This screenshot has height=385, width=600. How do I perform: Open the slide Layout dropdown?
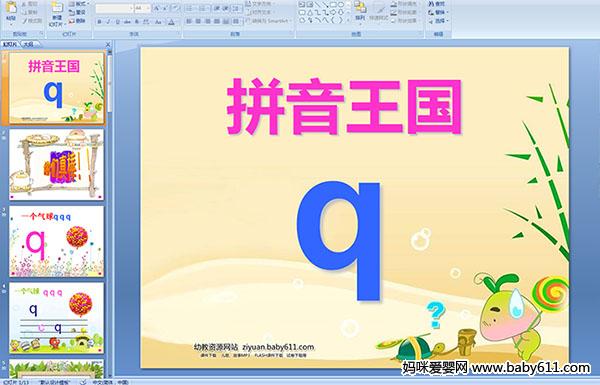(79, 4)
